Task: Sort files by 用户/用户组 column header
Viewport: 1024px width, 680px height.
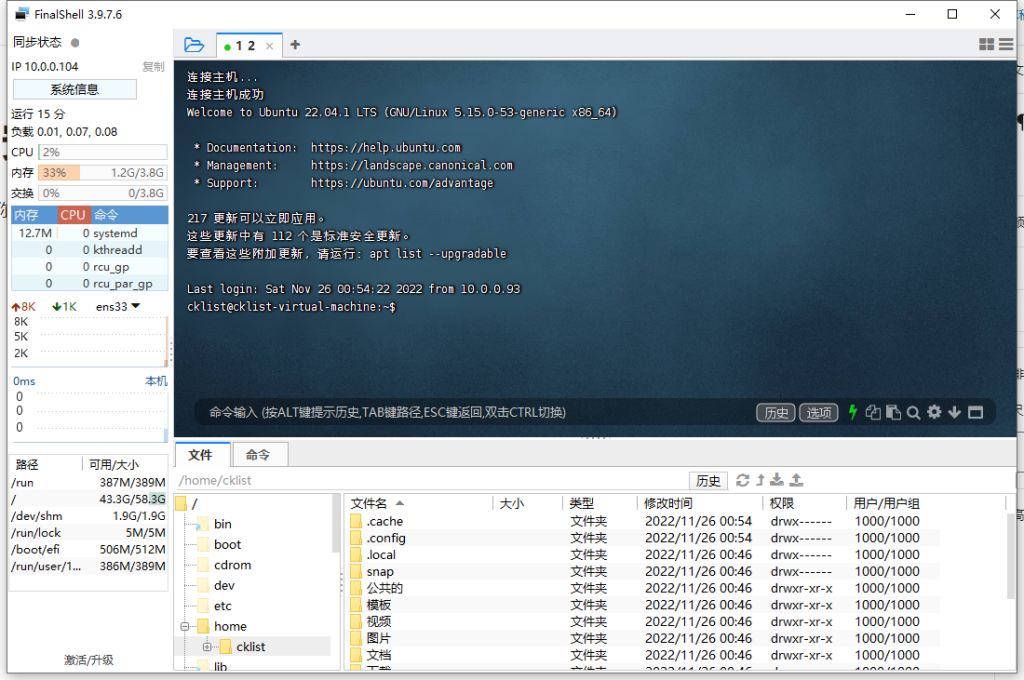Action: click(x=925, y=503)
